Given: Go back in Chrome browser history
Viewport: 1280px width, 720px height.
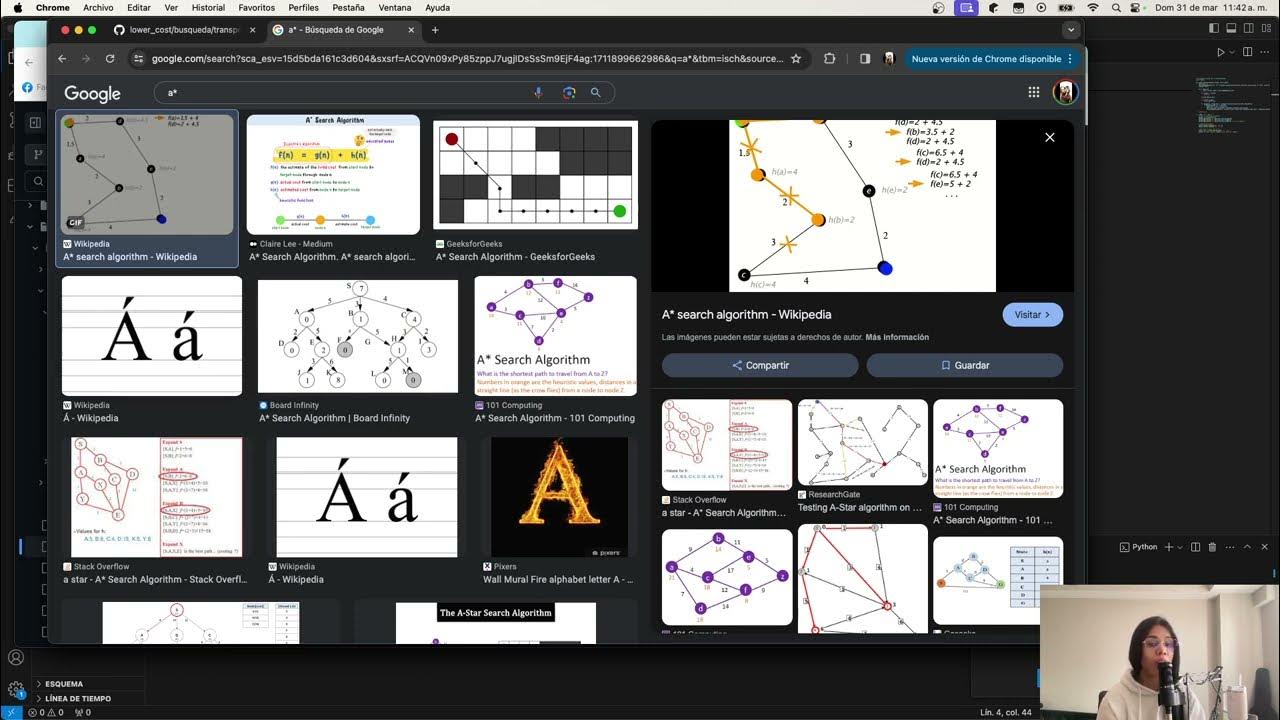Looking at the screenshot, I should (62, 59).
